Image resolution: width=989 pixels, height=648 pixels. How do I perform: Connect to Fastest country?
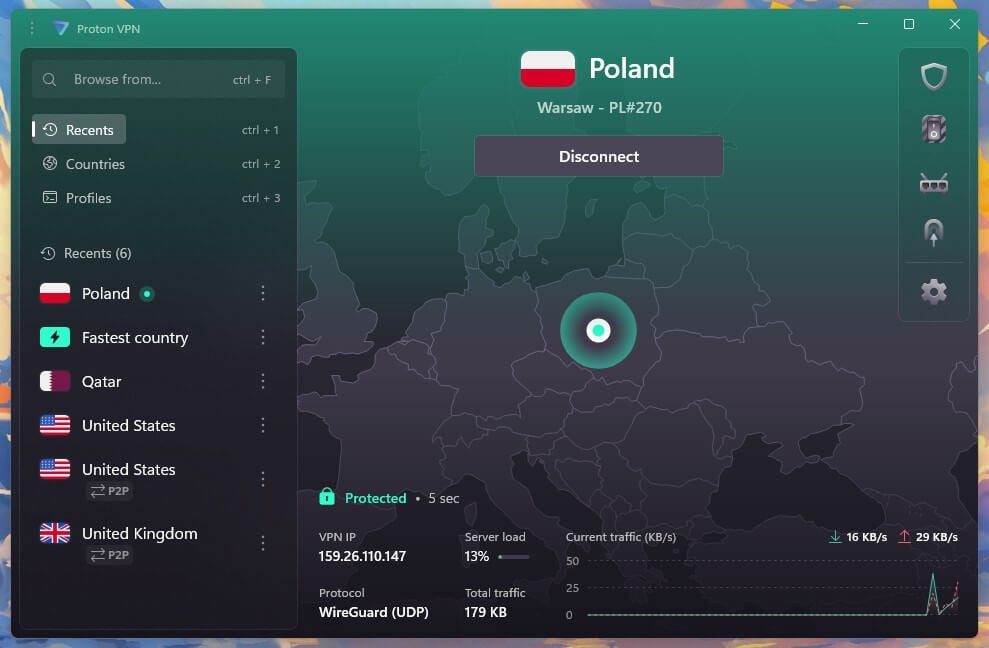(x=135, y=338)
